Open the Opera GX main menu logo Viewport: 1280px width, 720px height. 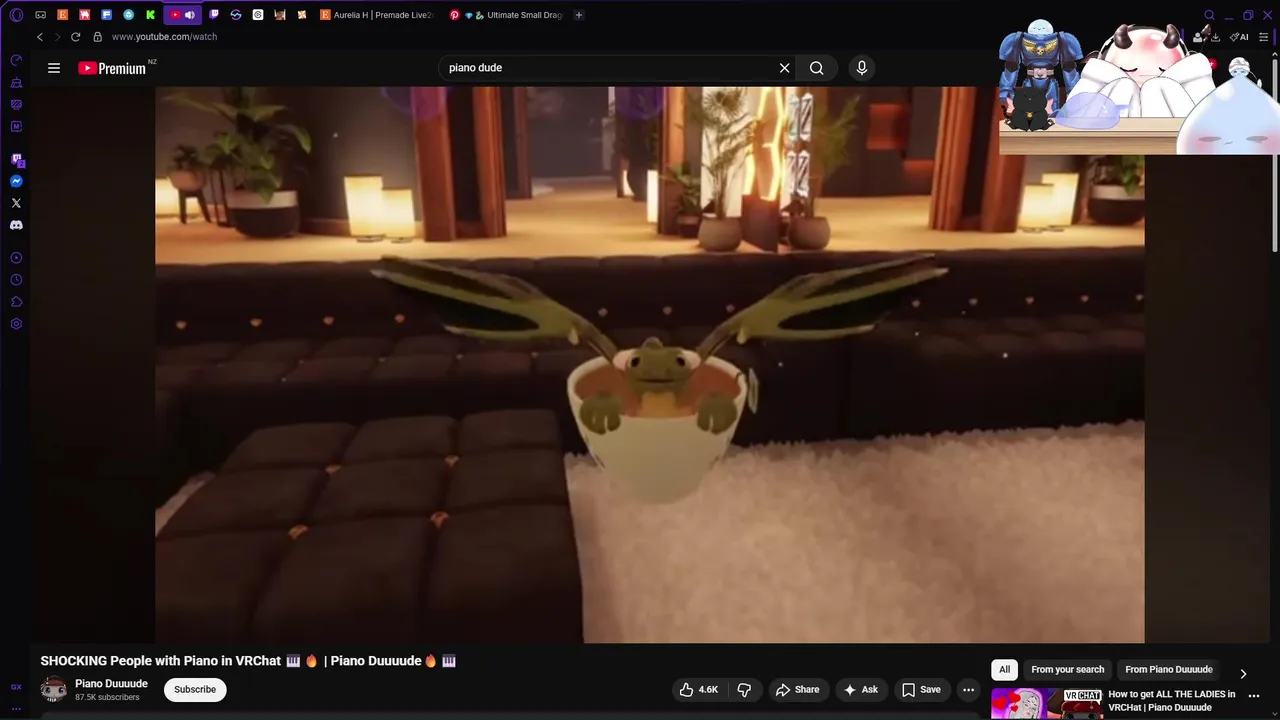[x=16, y=15]
